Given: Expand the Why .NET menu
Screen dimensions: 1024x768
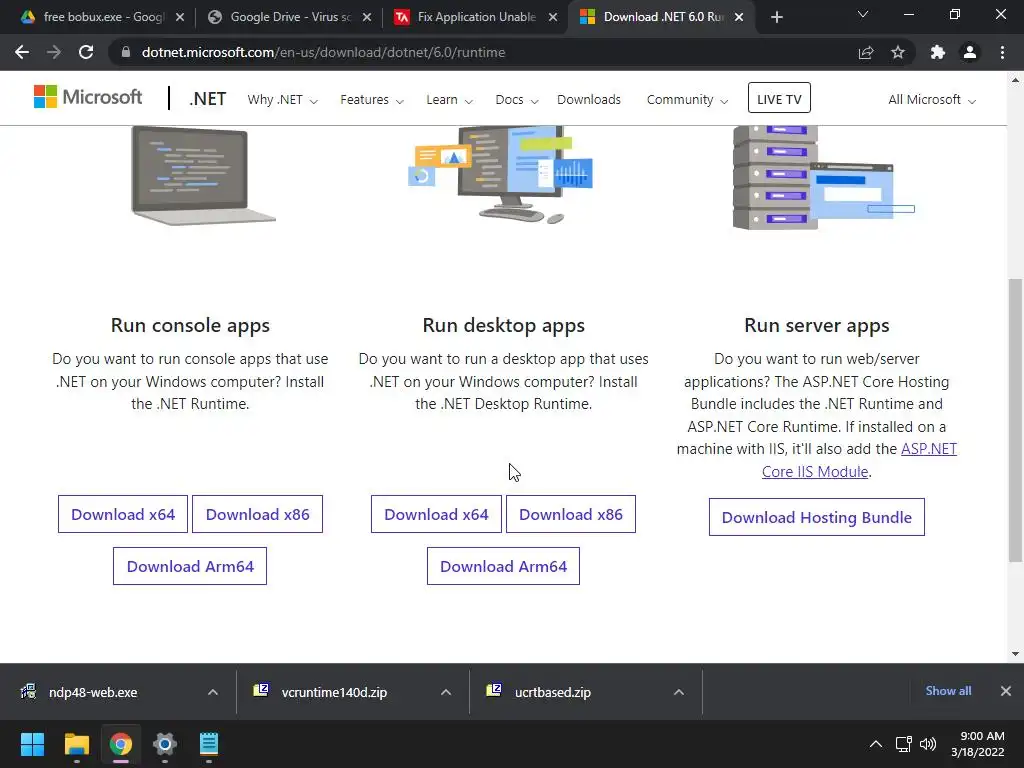Looking at the screenshot, I should [282, 100].
